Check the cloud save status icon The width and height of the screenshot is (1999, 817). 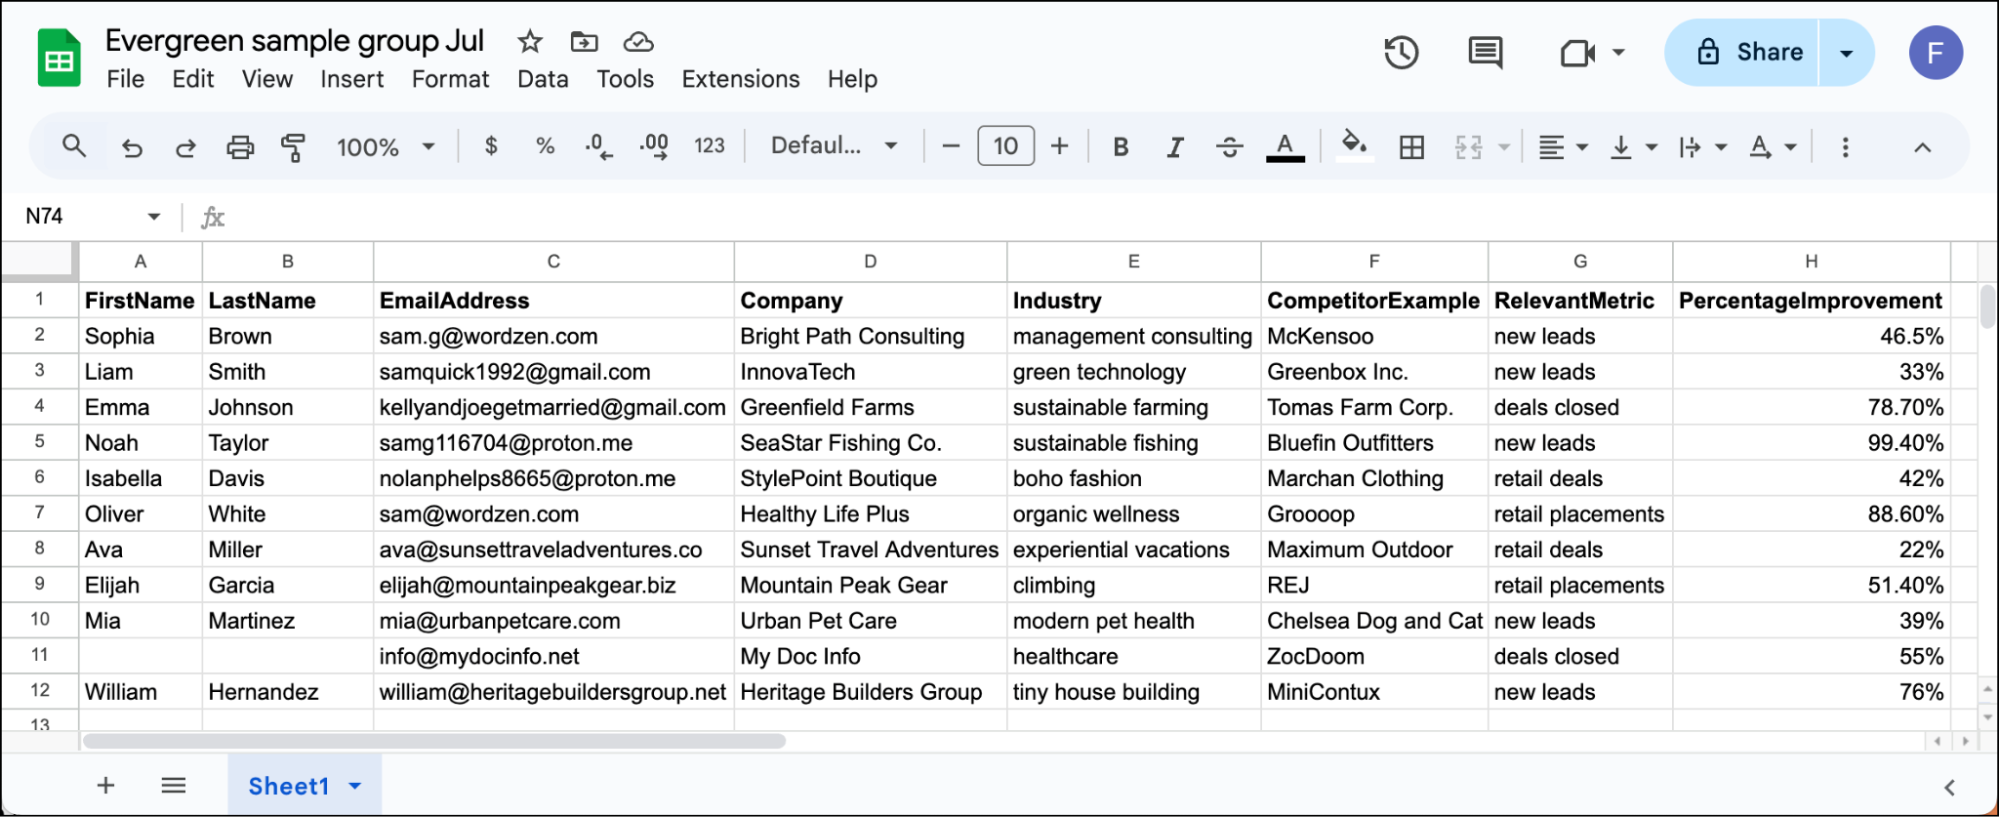point(638,41)
